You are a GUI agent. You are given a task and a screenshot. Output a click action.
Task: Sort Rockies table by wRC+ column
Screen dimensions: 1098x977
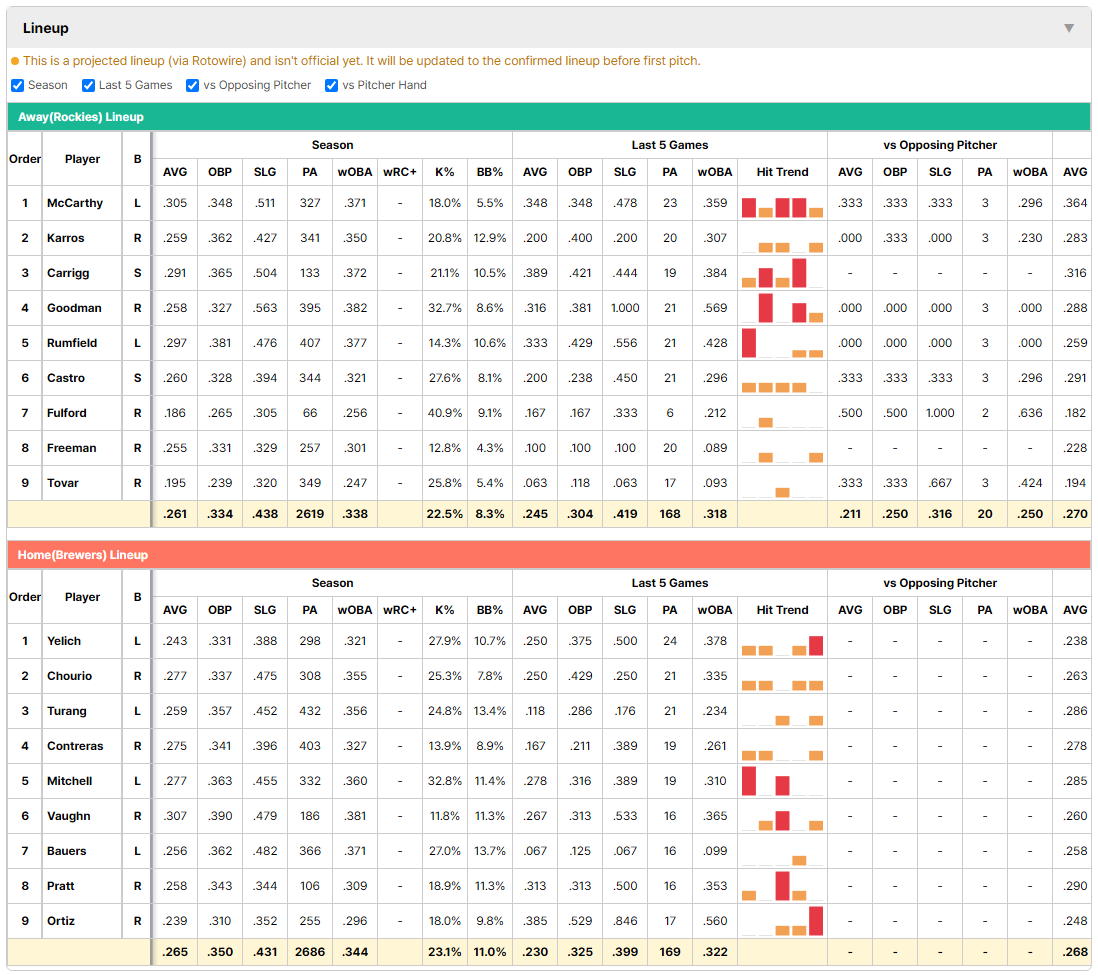(399, 172)
